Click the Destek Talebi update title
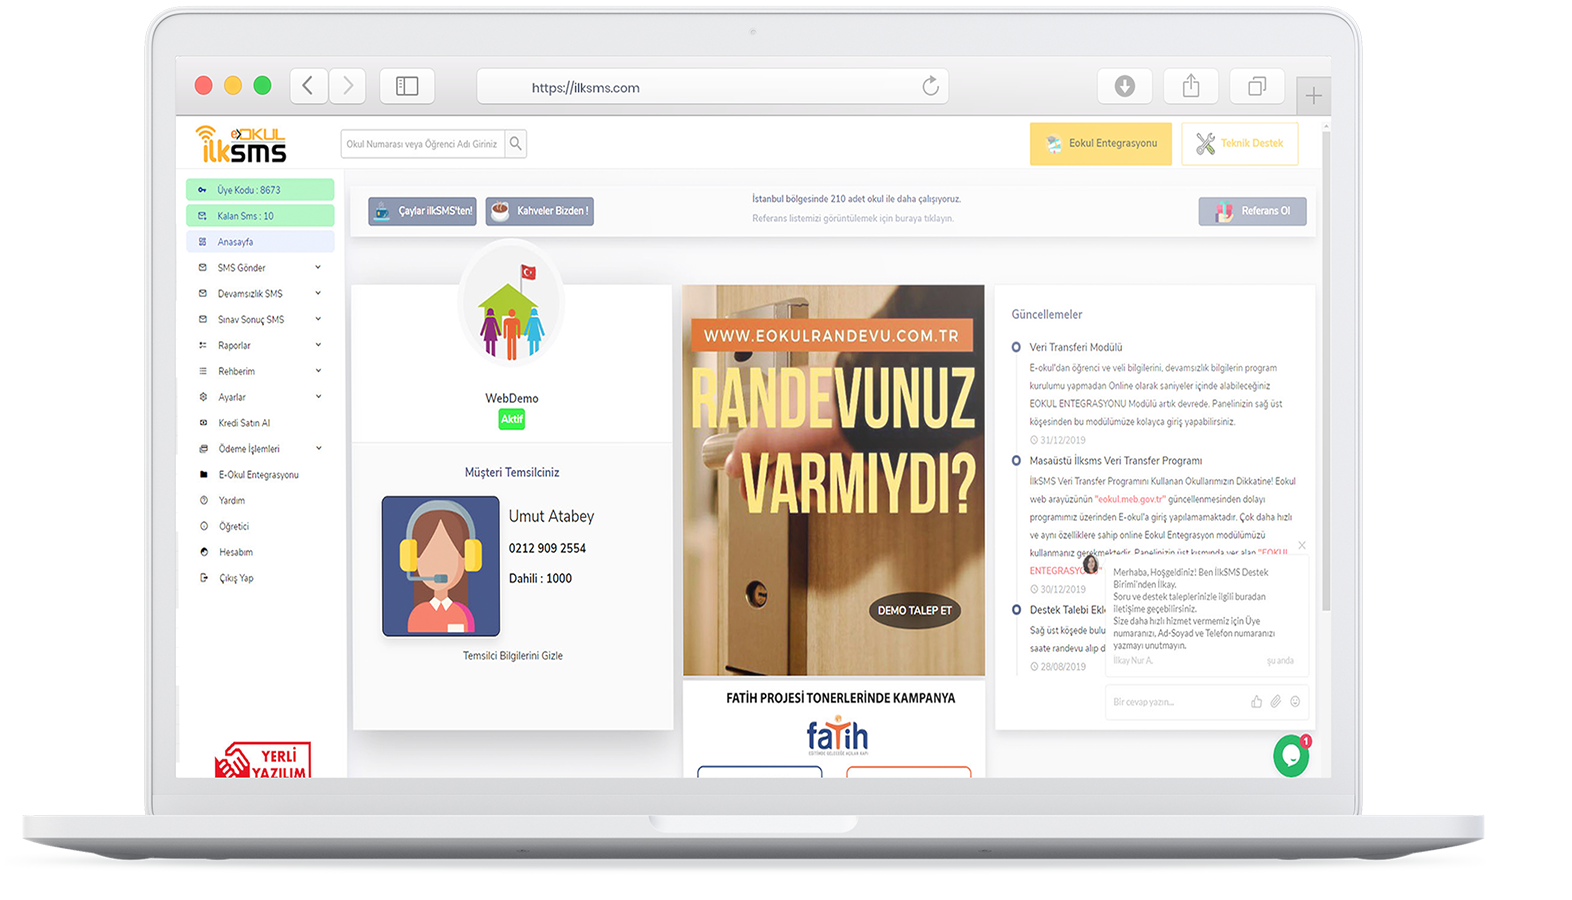 (1067, 610)
